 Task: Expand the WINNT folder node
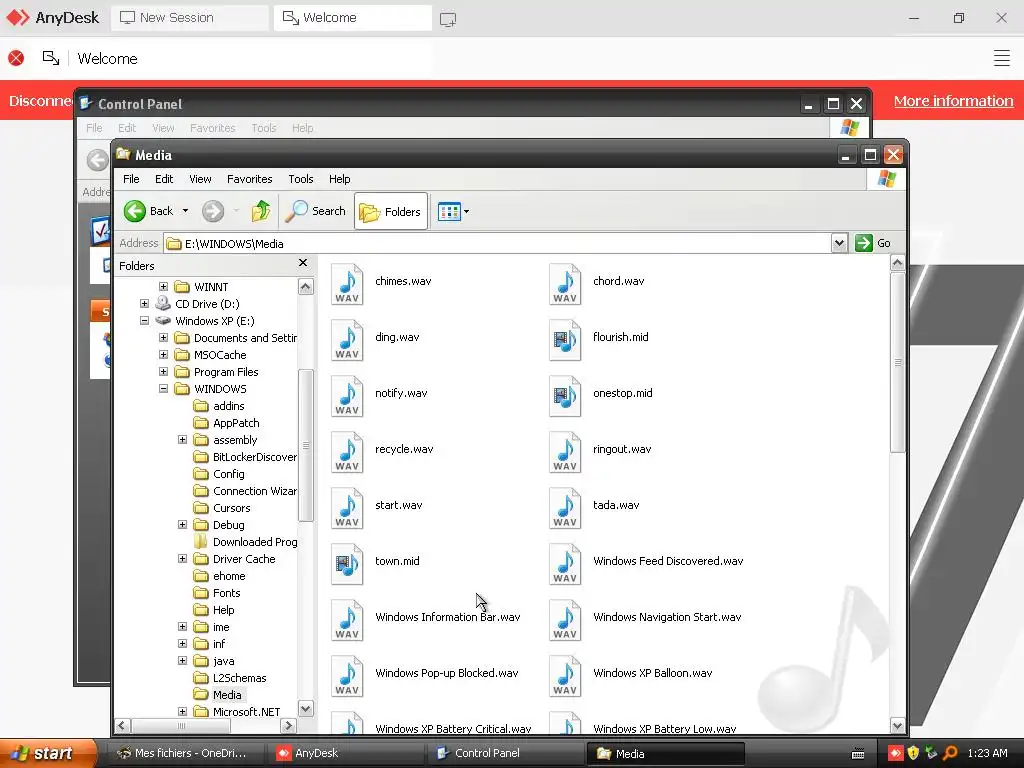click(x=163, y=287)
